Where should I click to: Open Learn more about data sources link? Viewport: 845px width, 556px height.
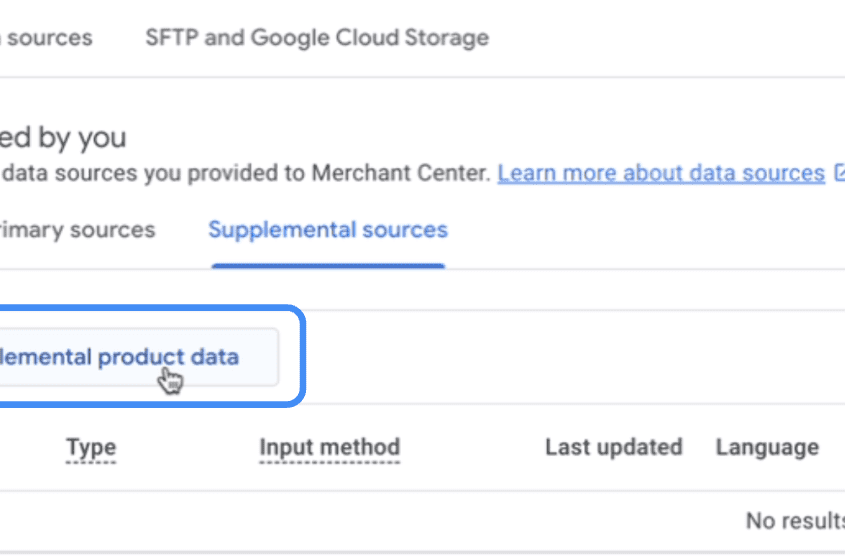coord(661,173)
